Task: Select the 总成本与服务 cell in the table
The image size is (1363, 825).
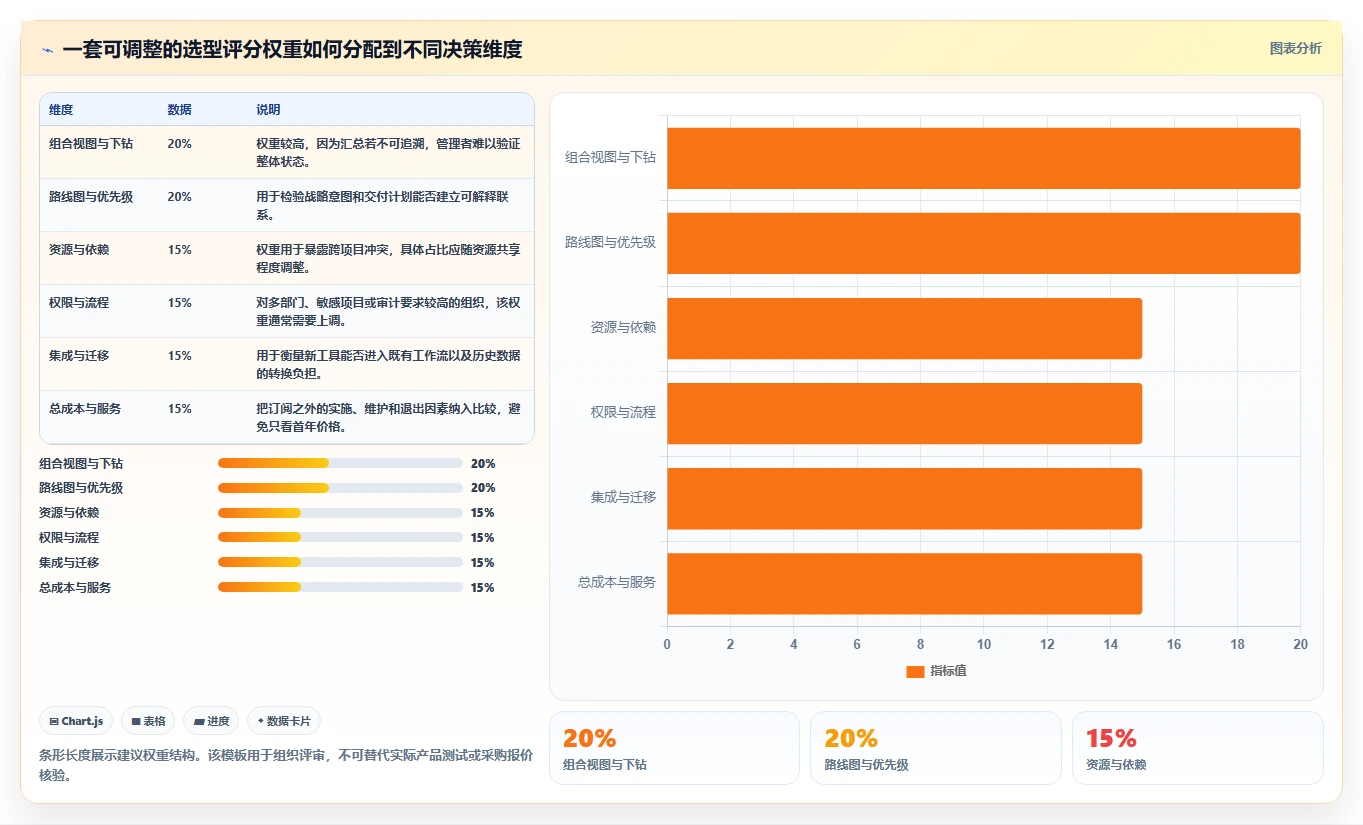Action: pos(85,409)
